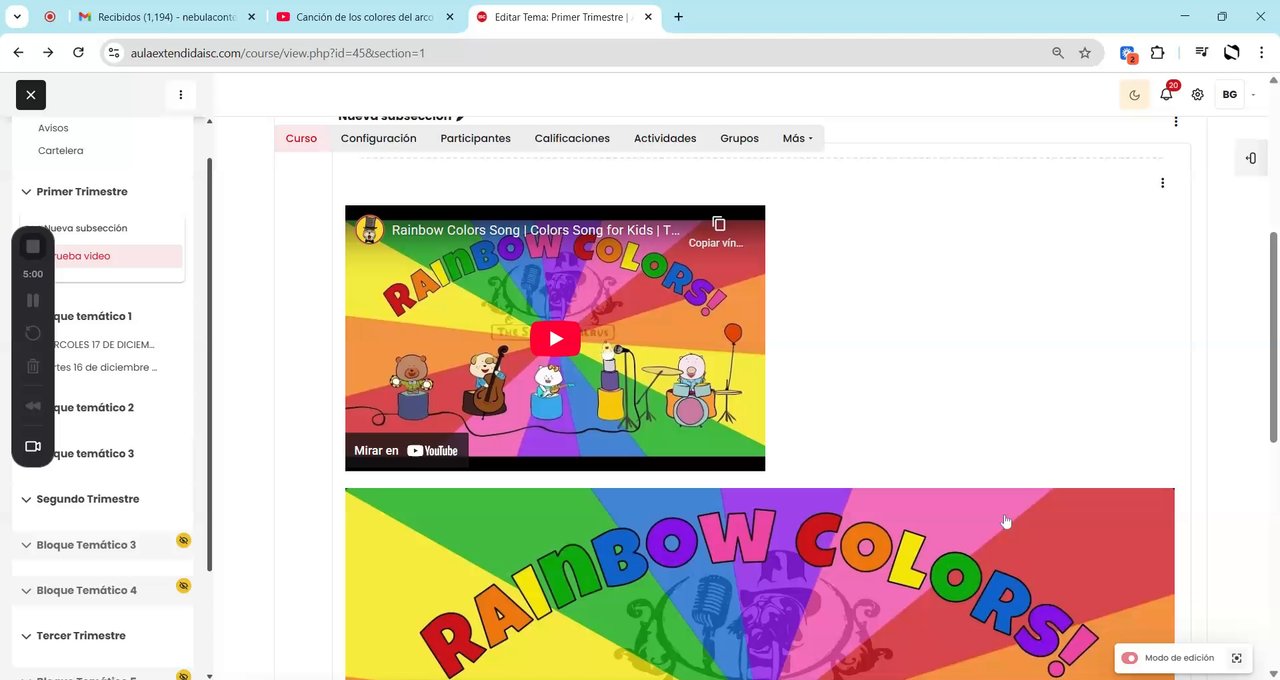Open the Participantes tab
Viewport: 1280px width, 680px height.
pos(475,139)
